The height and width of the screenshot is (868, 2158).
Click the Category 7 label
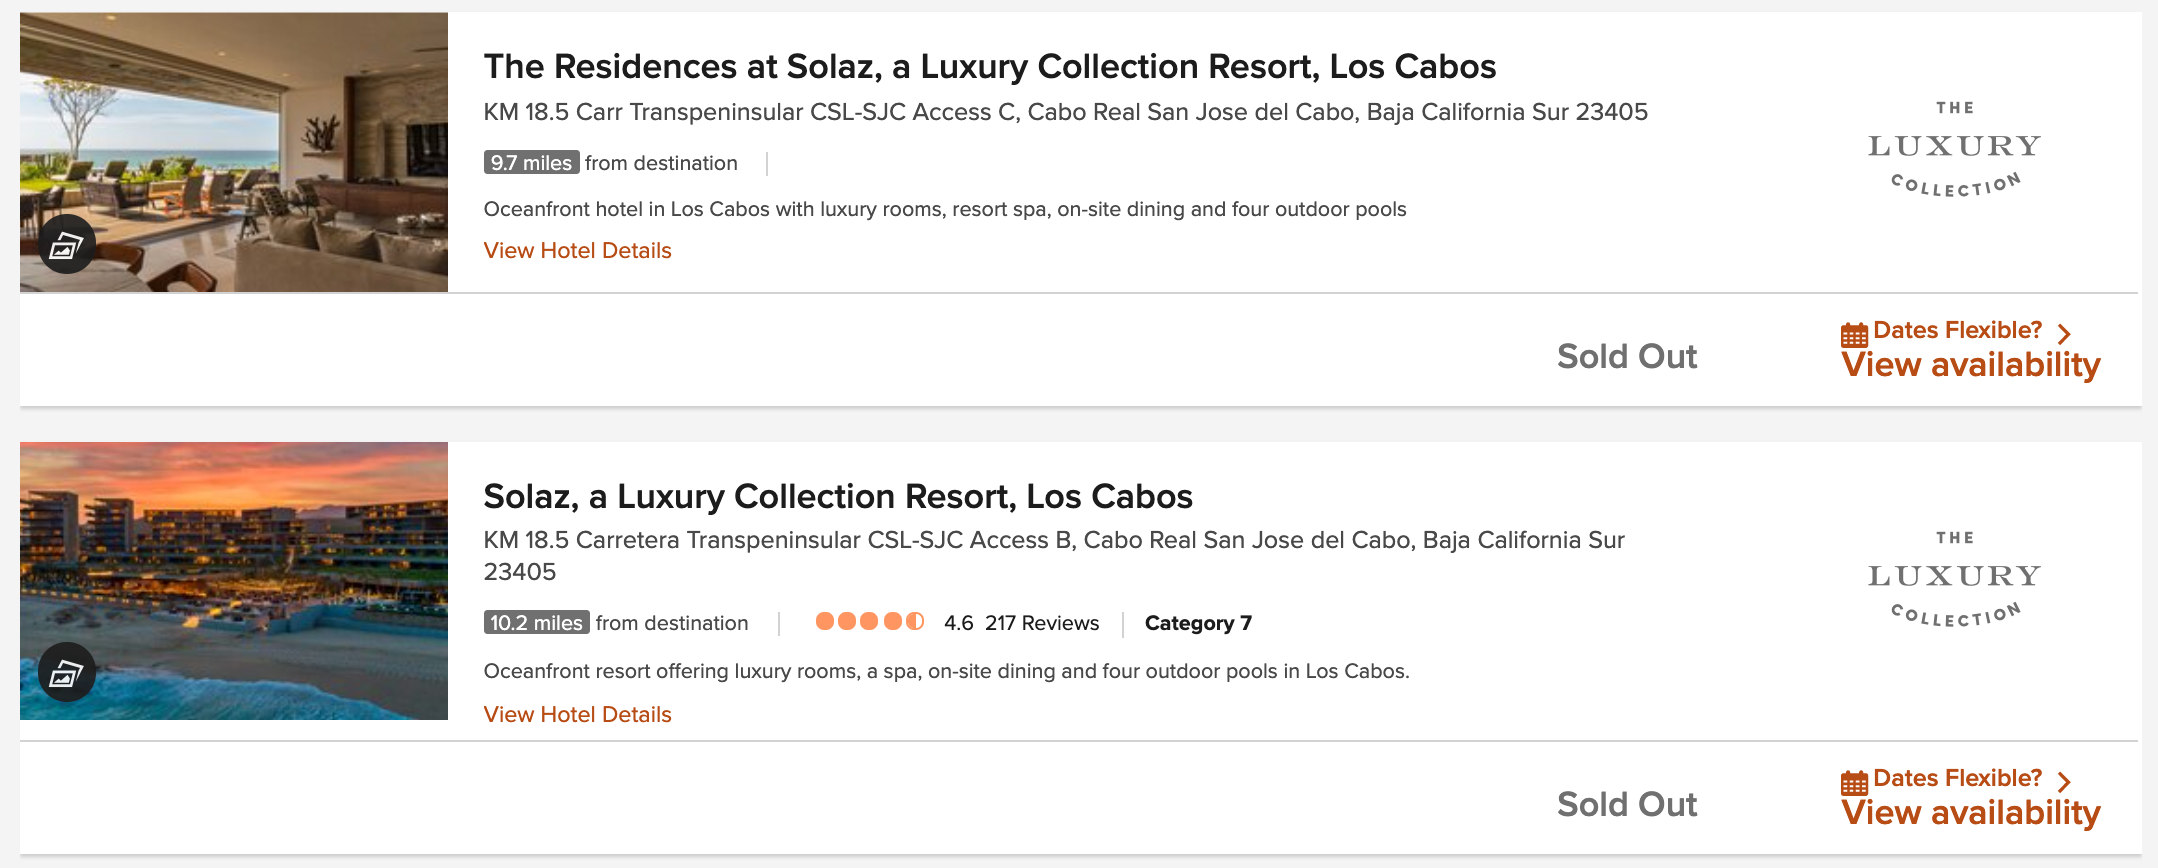coord(1198,623)
